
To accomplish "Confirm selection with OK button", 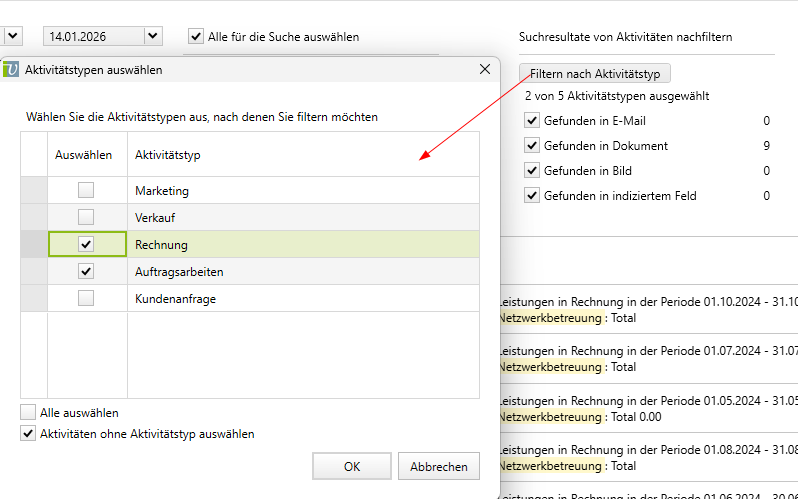I will [351, 466].
